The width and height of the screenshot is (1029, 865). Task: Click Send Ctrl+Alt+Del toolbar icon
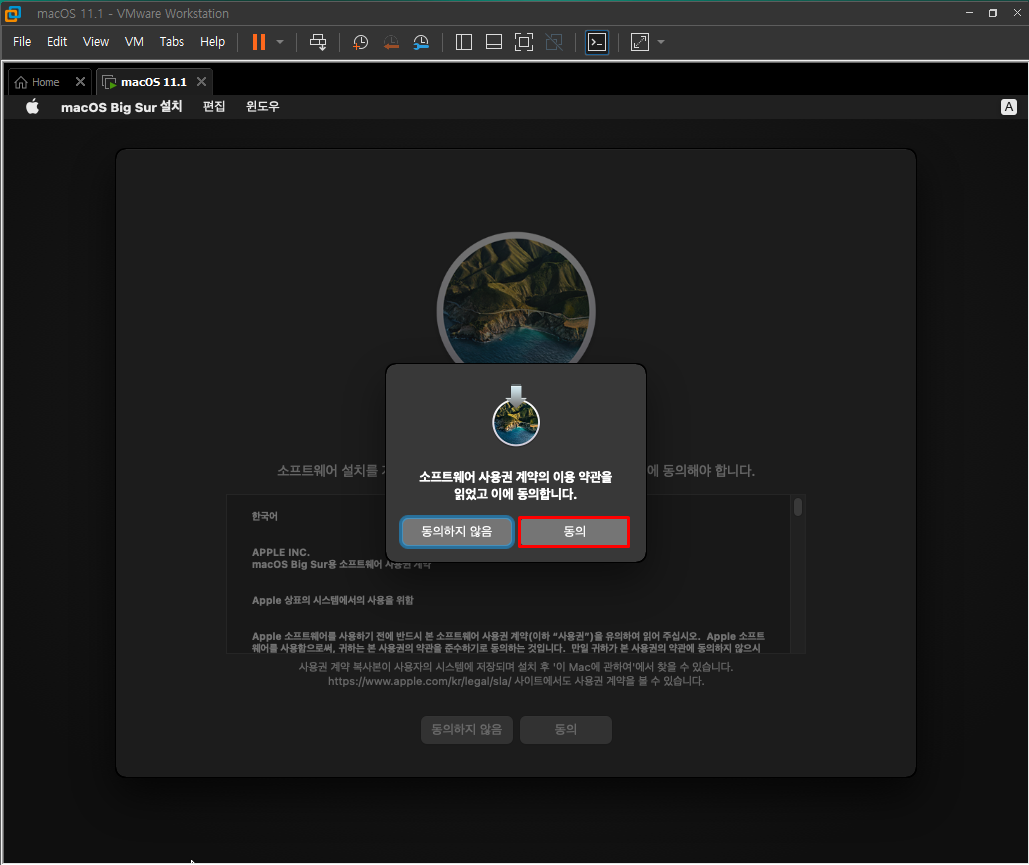(x=318, y=42)
